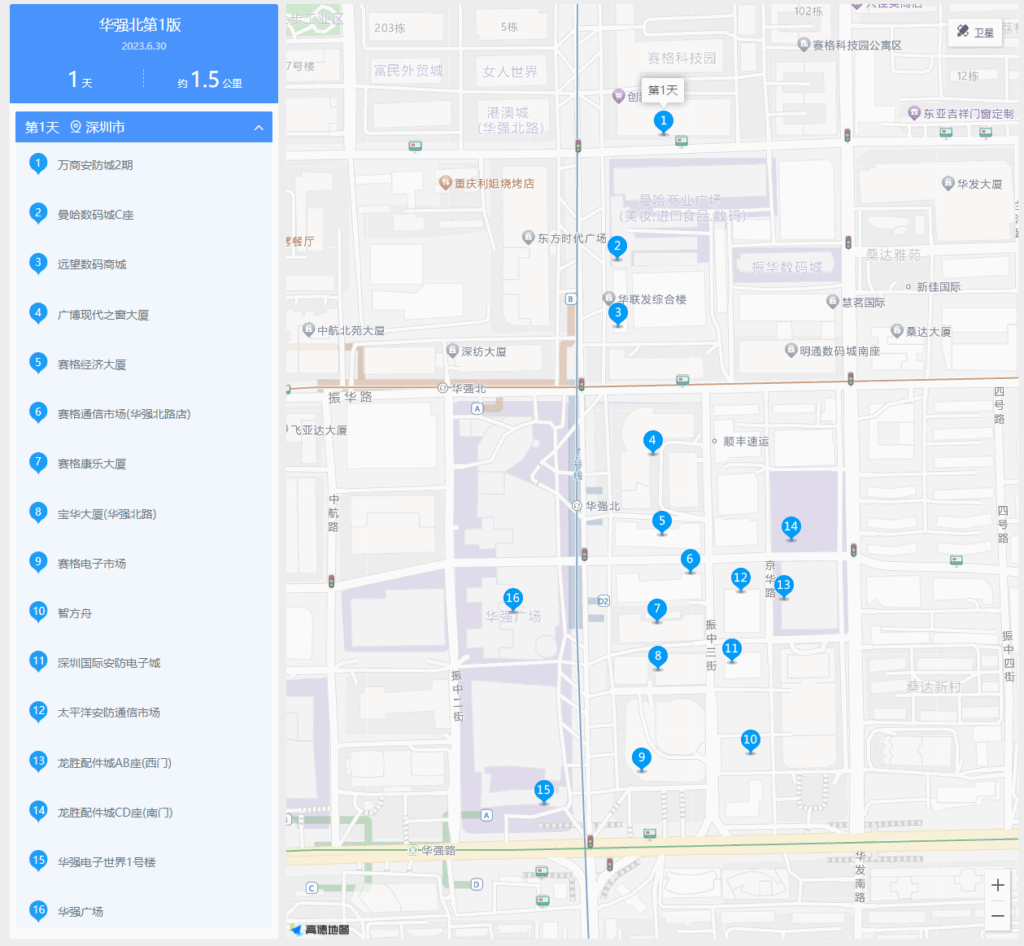Click the 第1天 map tooltip label
Viewport: 1024px width, 946px height.
pyautogui.click(x=663, y=90)
